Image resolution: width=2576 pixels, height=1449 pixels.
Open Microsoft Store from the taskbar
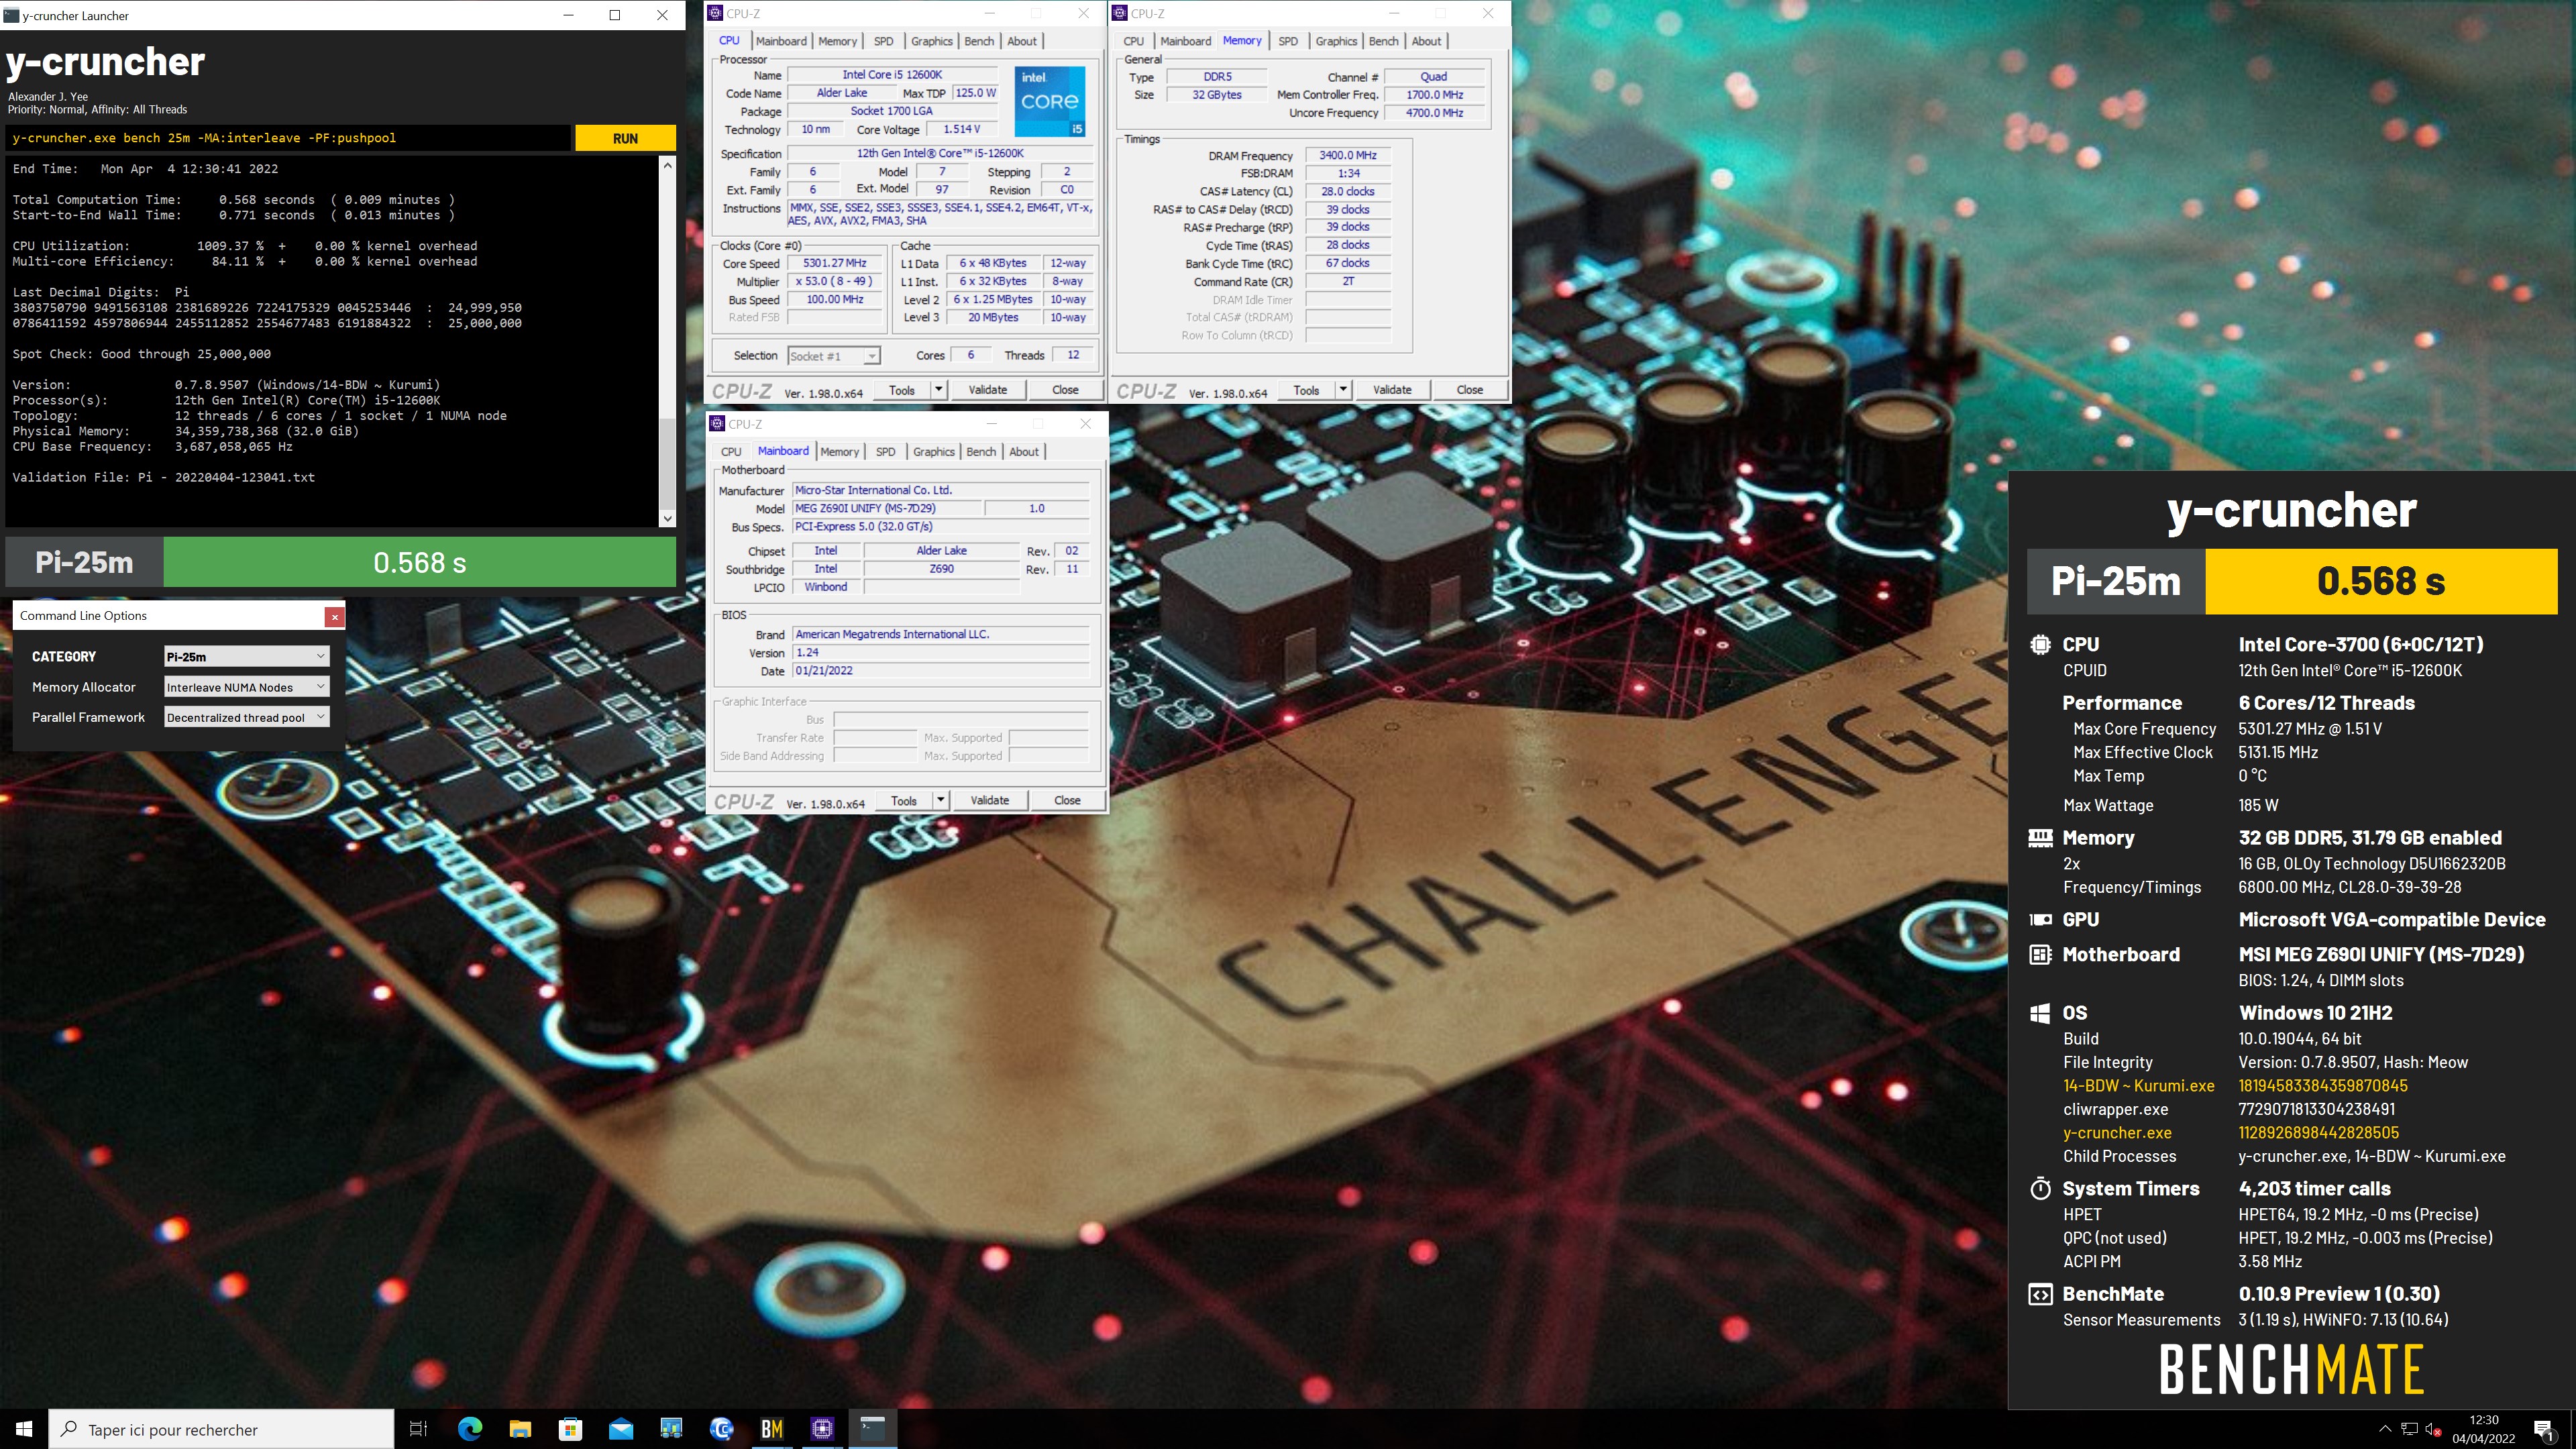point(570,1429)
